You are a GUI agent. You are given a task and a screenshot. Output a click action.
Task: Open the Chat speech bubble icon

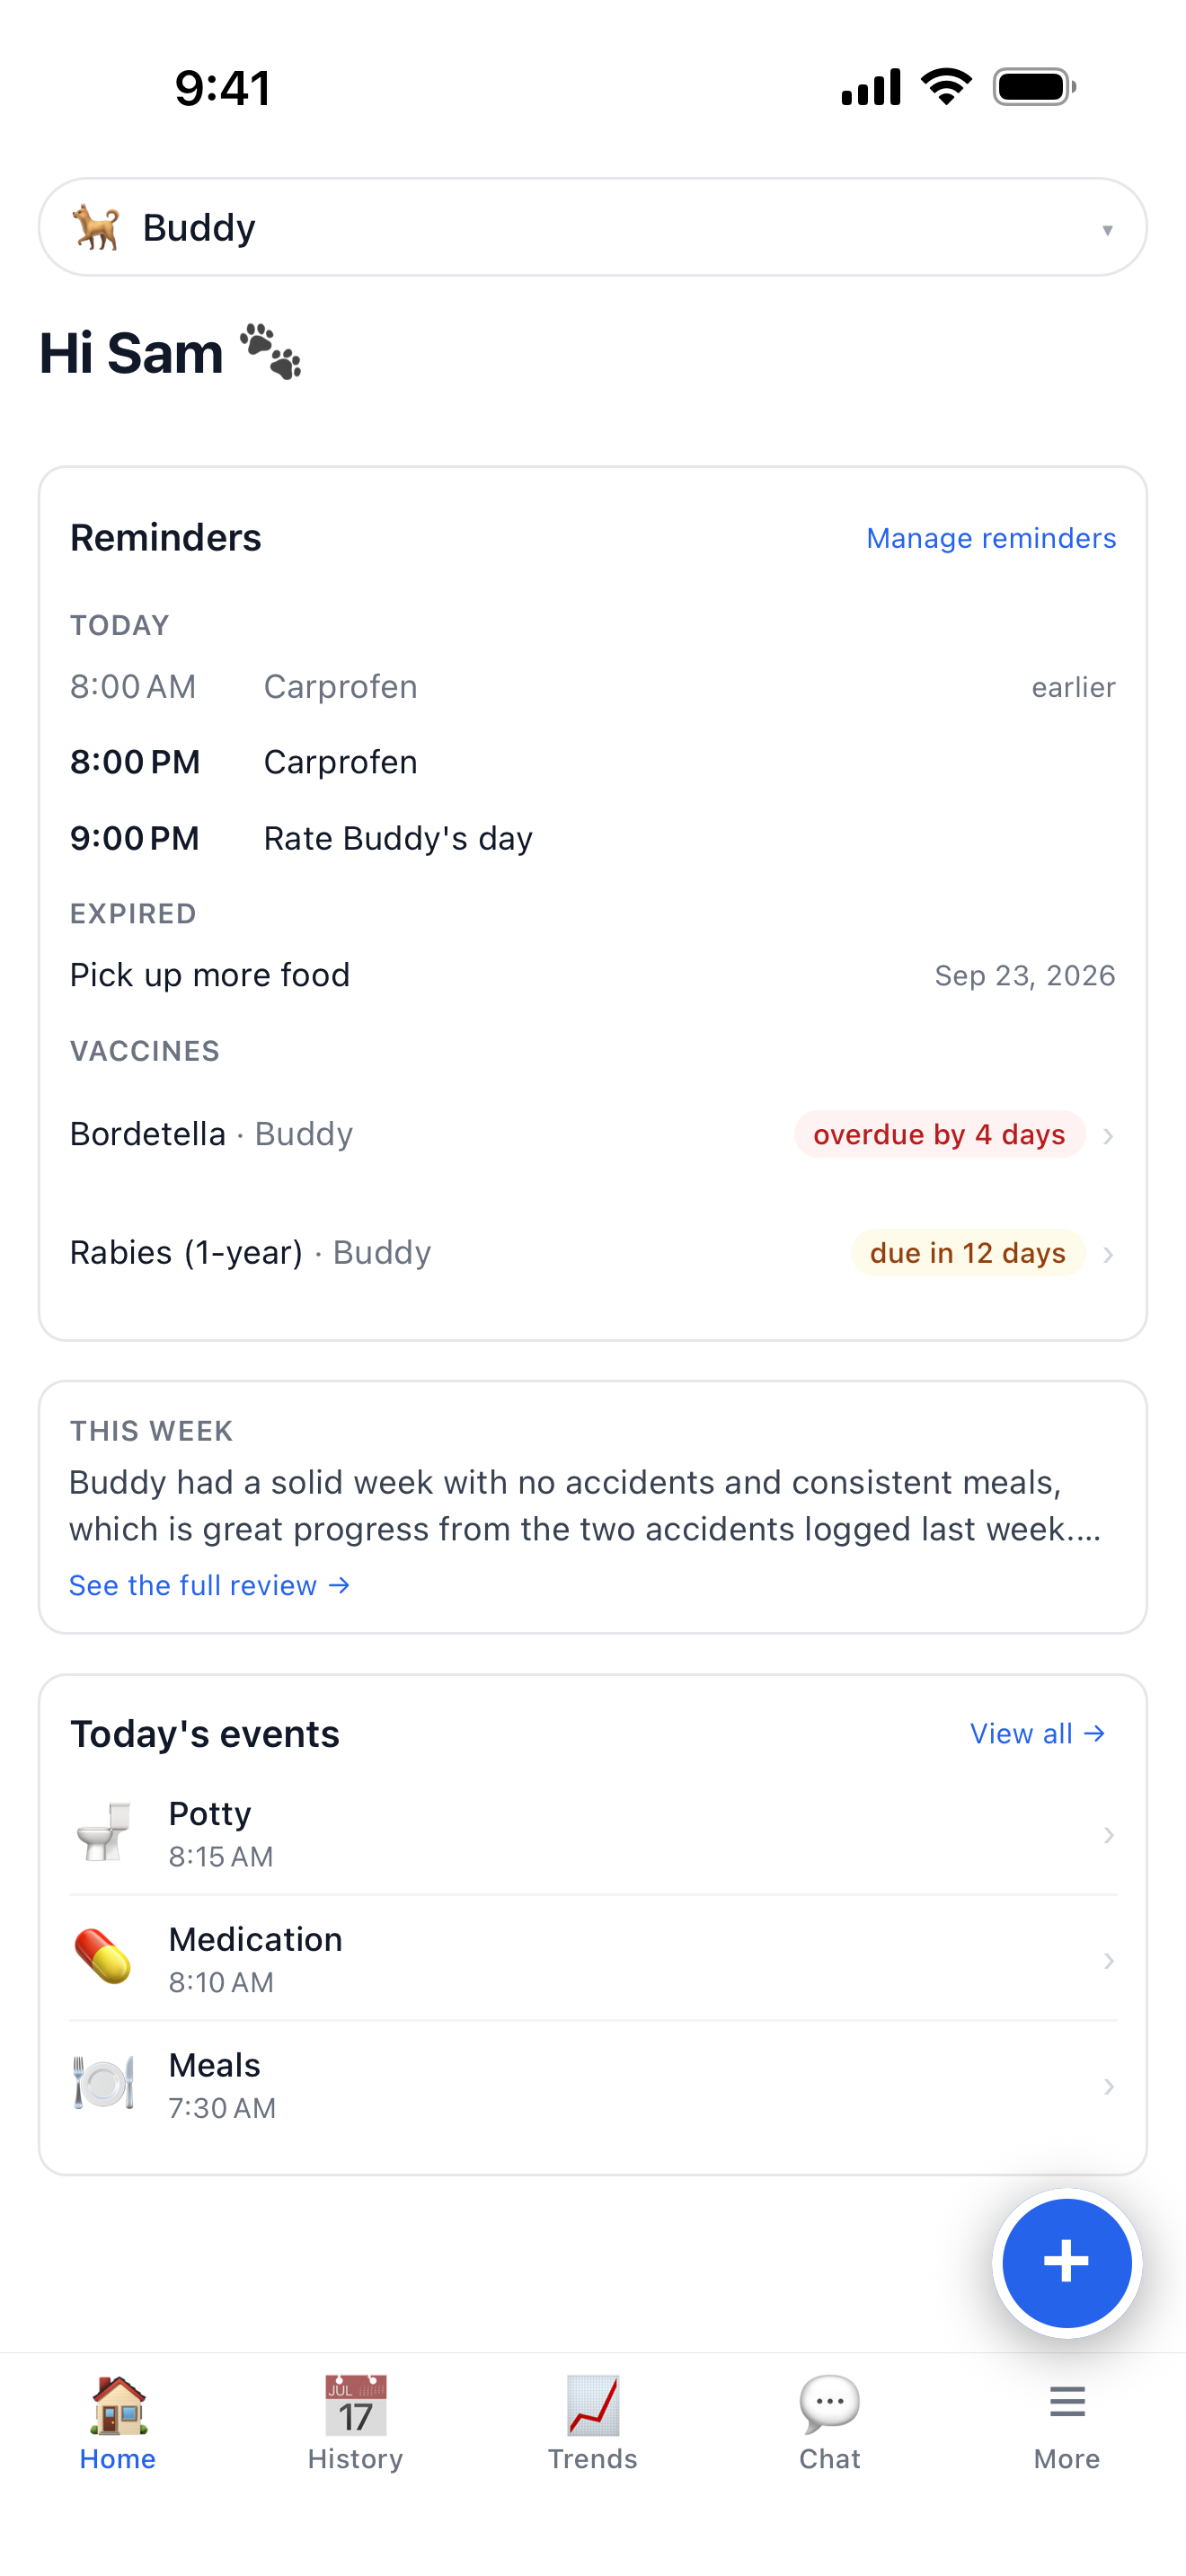829,2404
